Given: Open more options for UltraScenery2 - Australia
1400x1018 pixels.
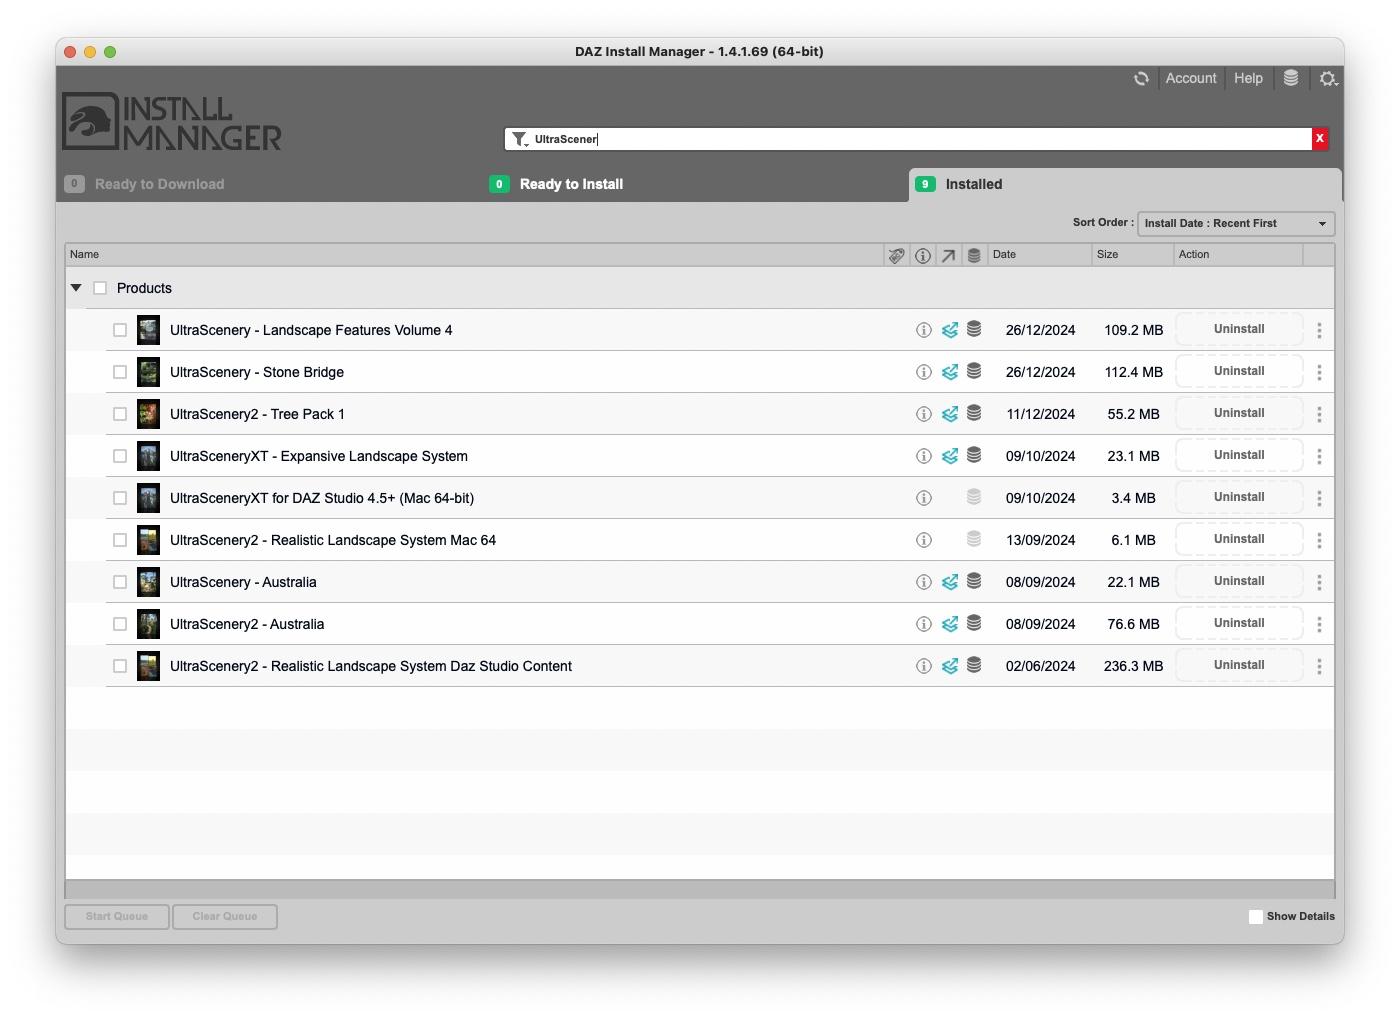Looking at the screenshot, I should (x=1319, y=624).
